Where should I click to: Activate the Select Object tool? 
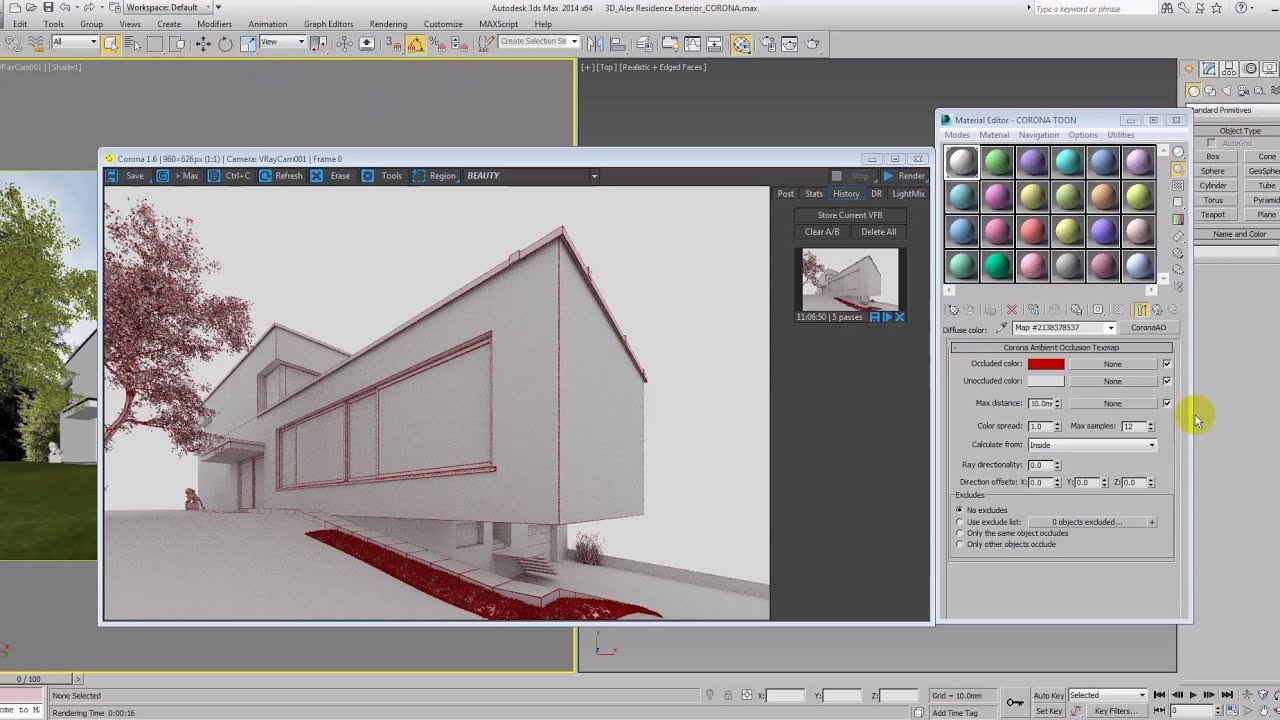point(110,43)
